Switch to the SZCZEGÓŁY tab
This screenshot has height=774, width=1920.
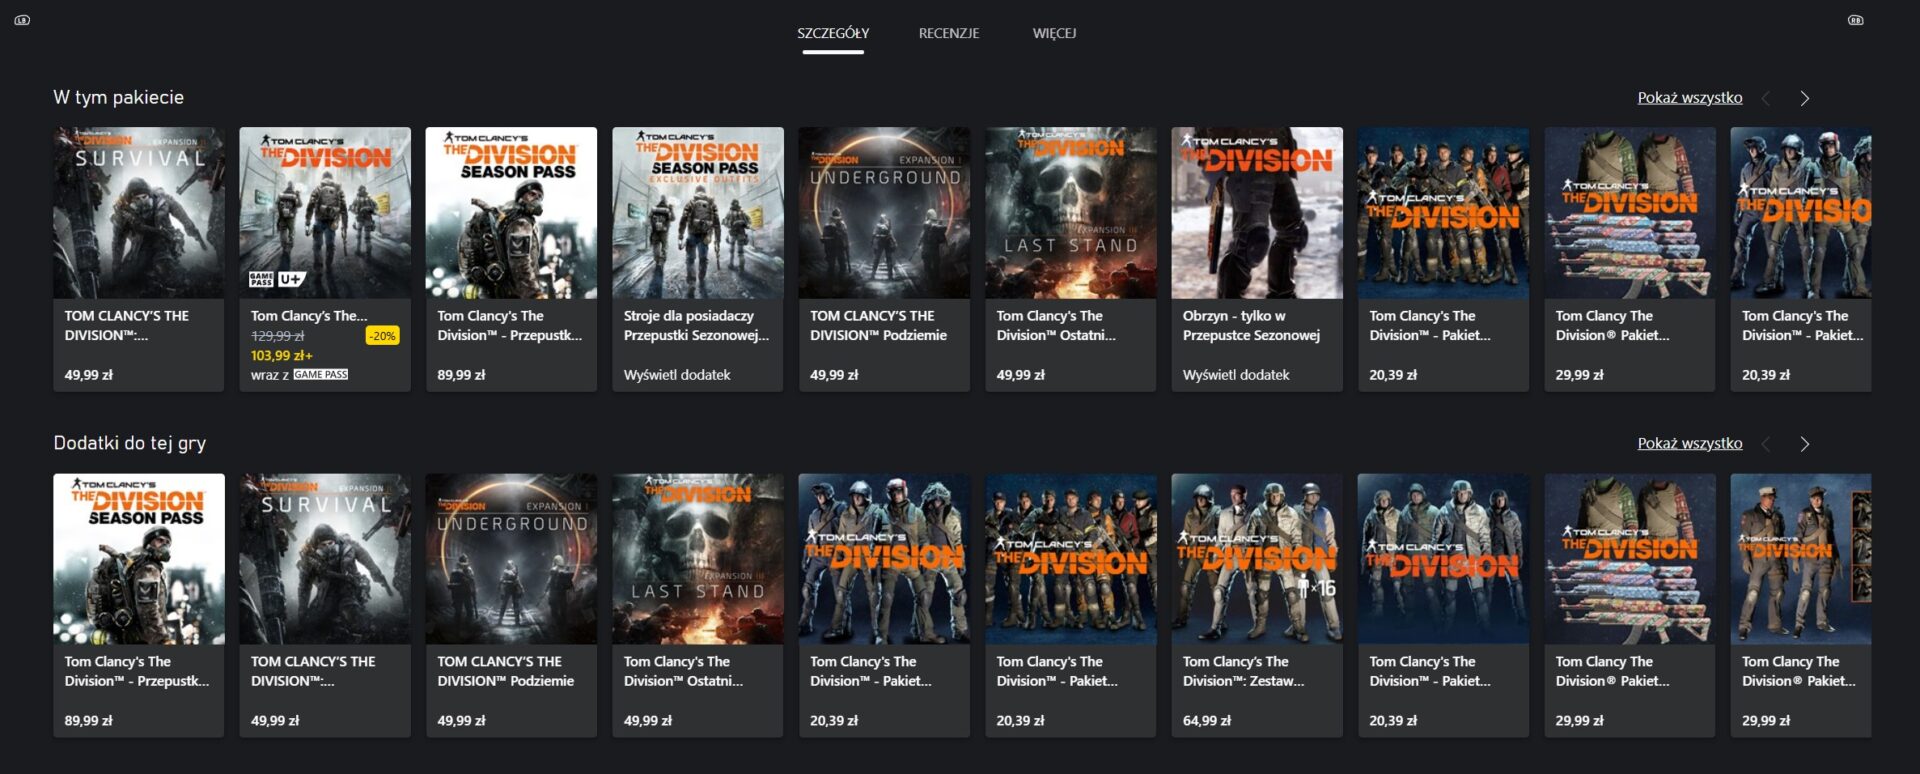tap(833, 33)
